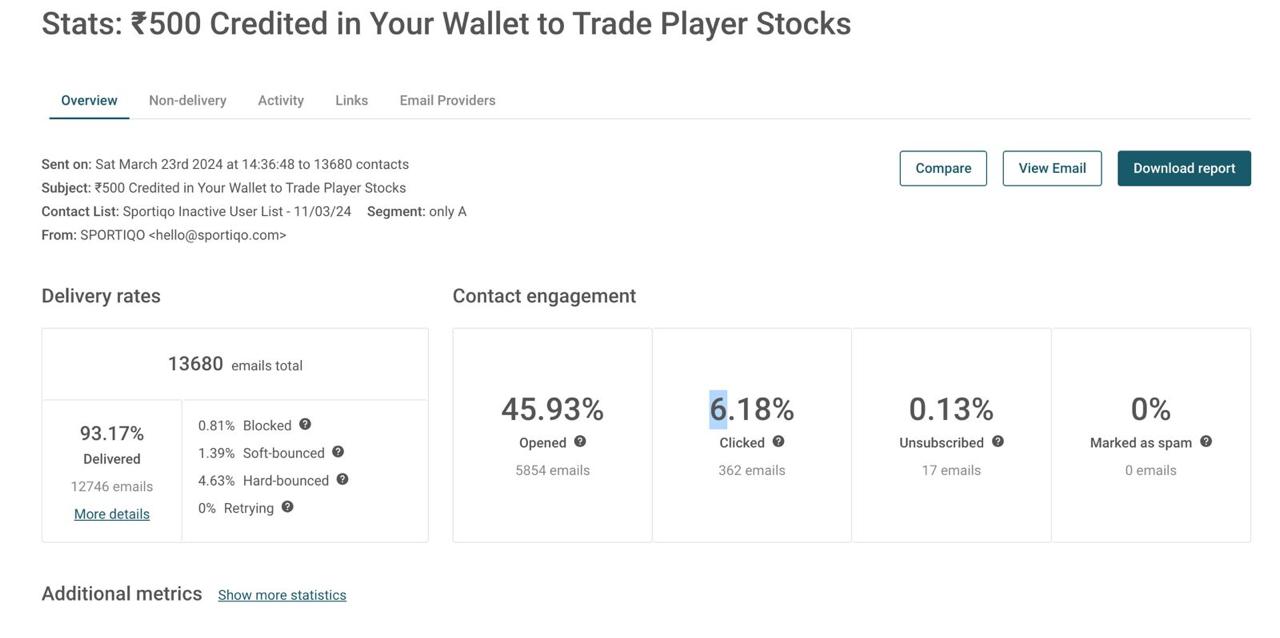Click the 45.93% Opened engagement card
Viewport: 1280px width, 638px height.
(552, 435)
